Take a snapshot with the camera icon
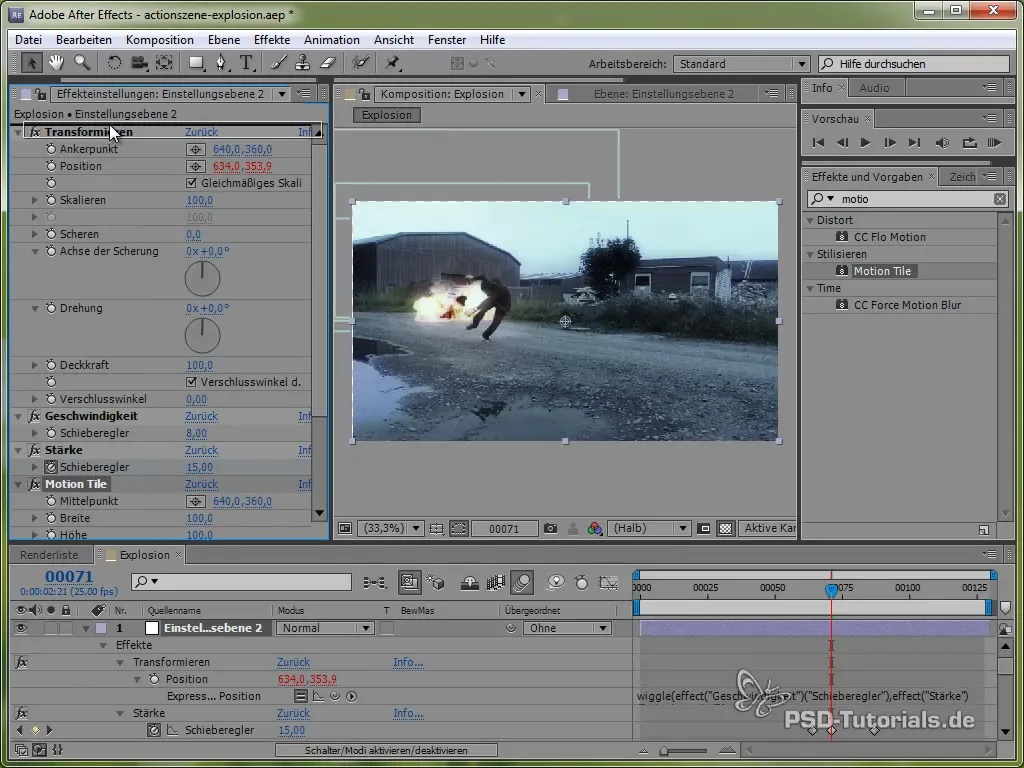Viewport: 1024px width, 768px height. 551,528
